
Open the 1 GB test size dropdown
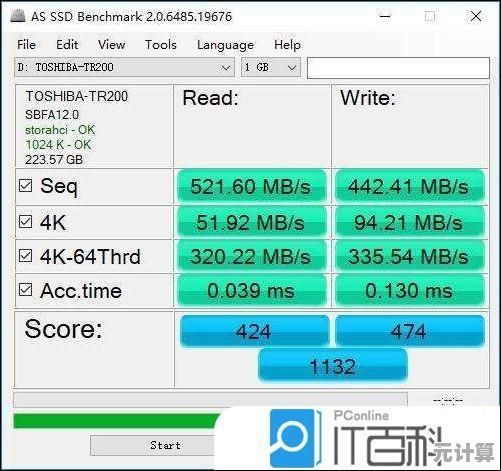point(271,67)
